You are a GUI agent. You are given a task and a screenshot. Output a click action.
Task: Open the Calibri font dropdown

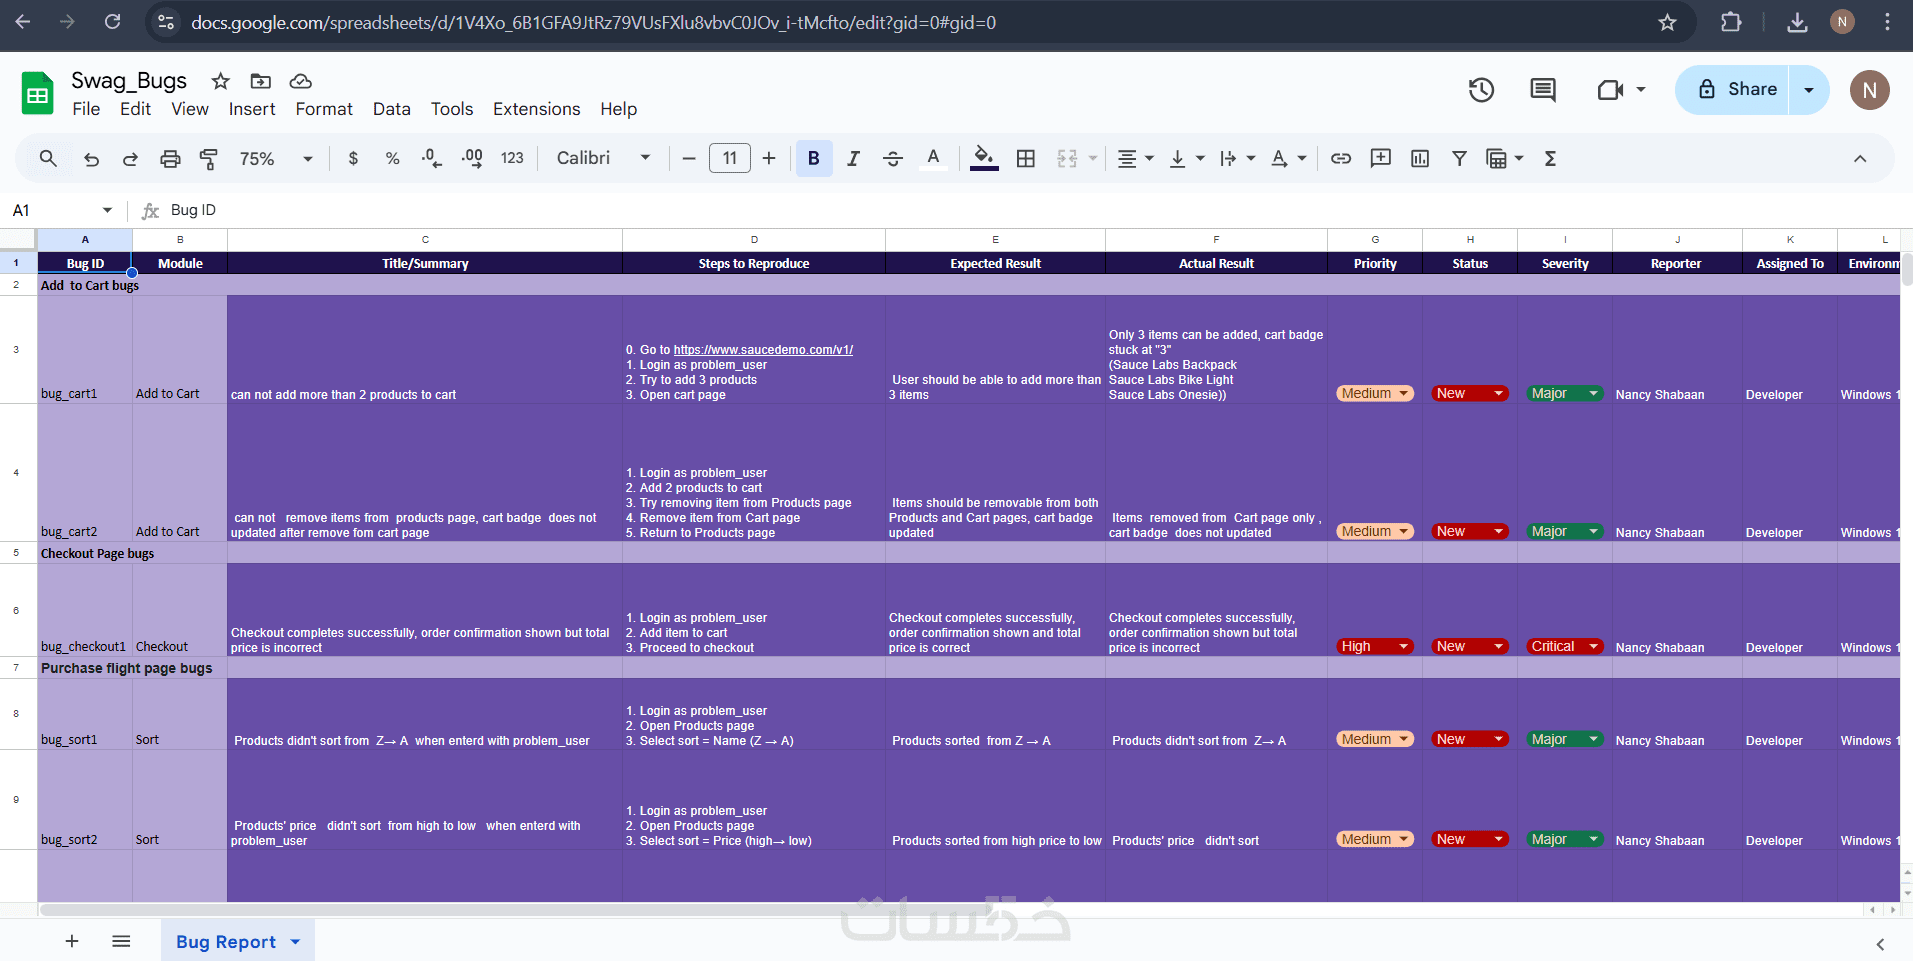(603, 158)
